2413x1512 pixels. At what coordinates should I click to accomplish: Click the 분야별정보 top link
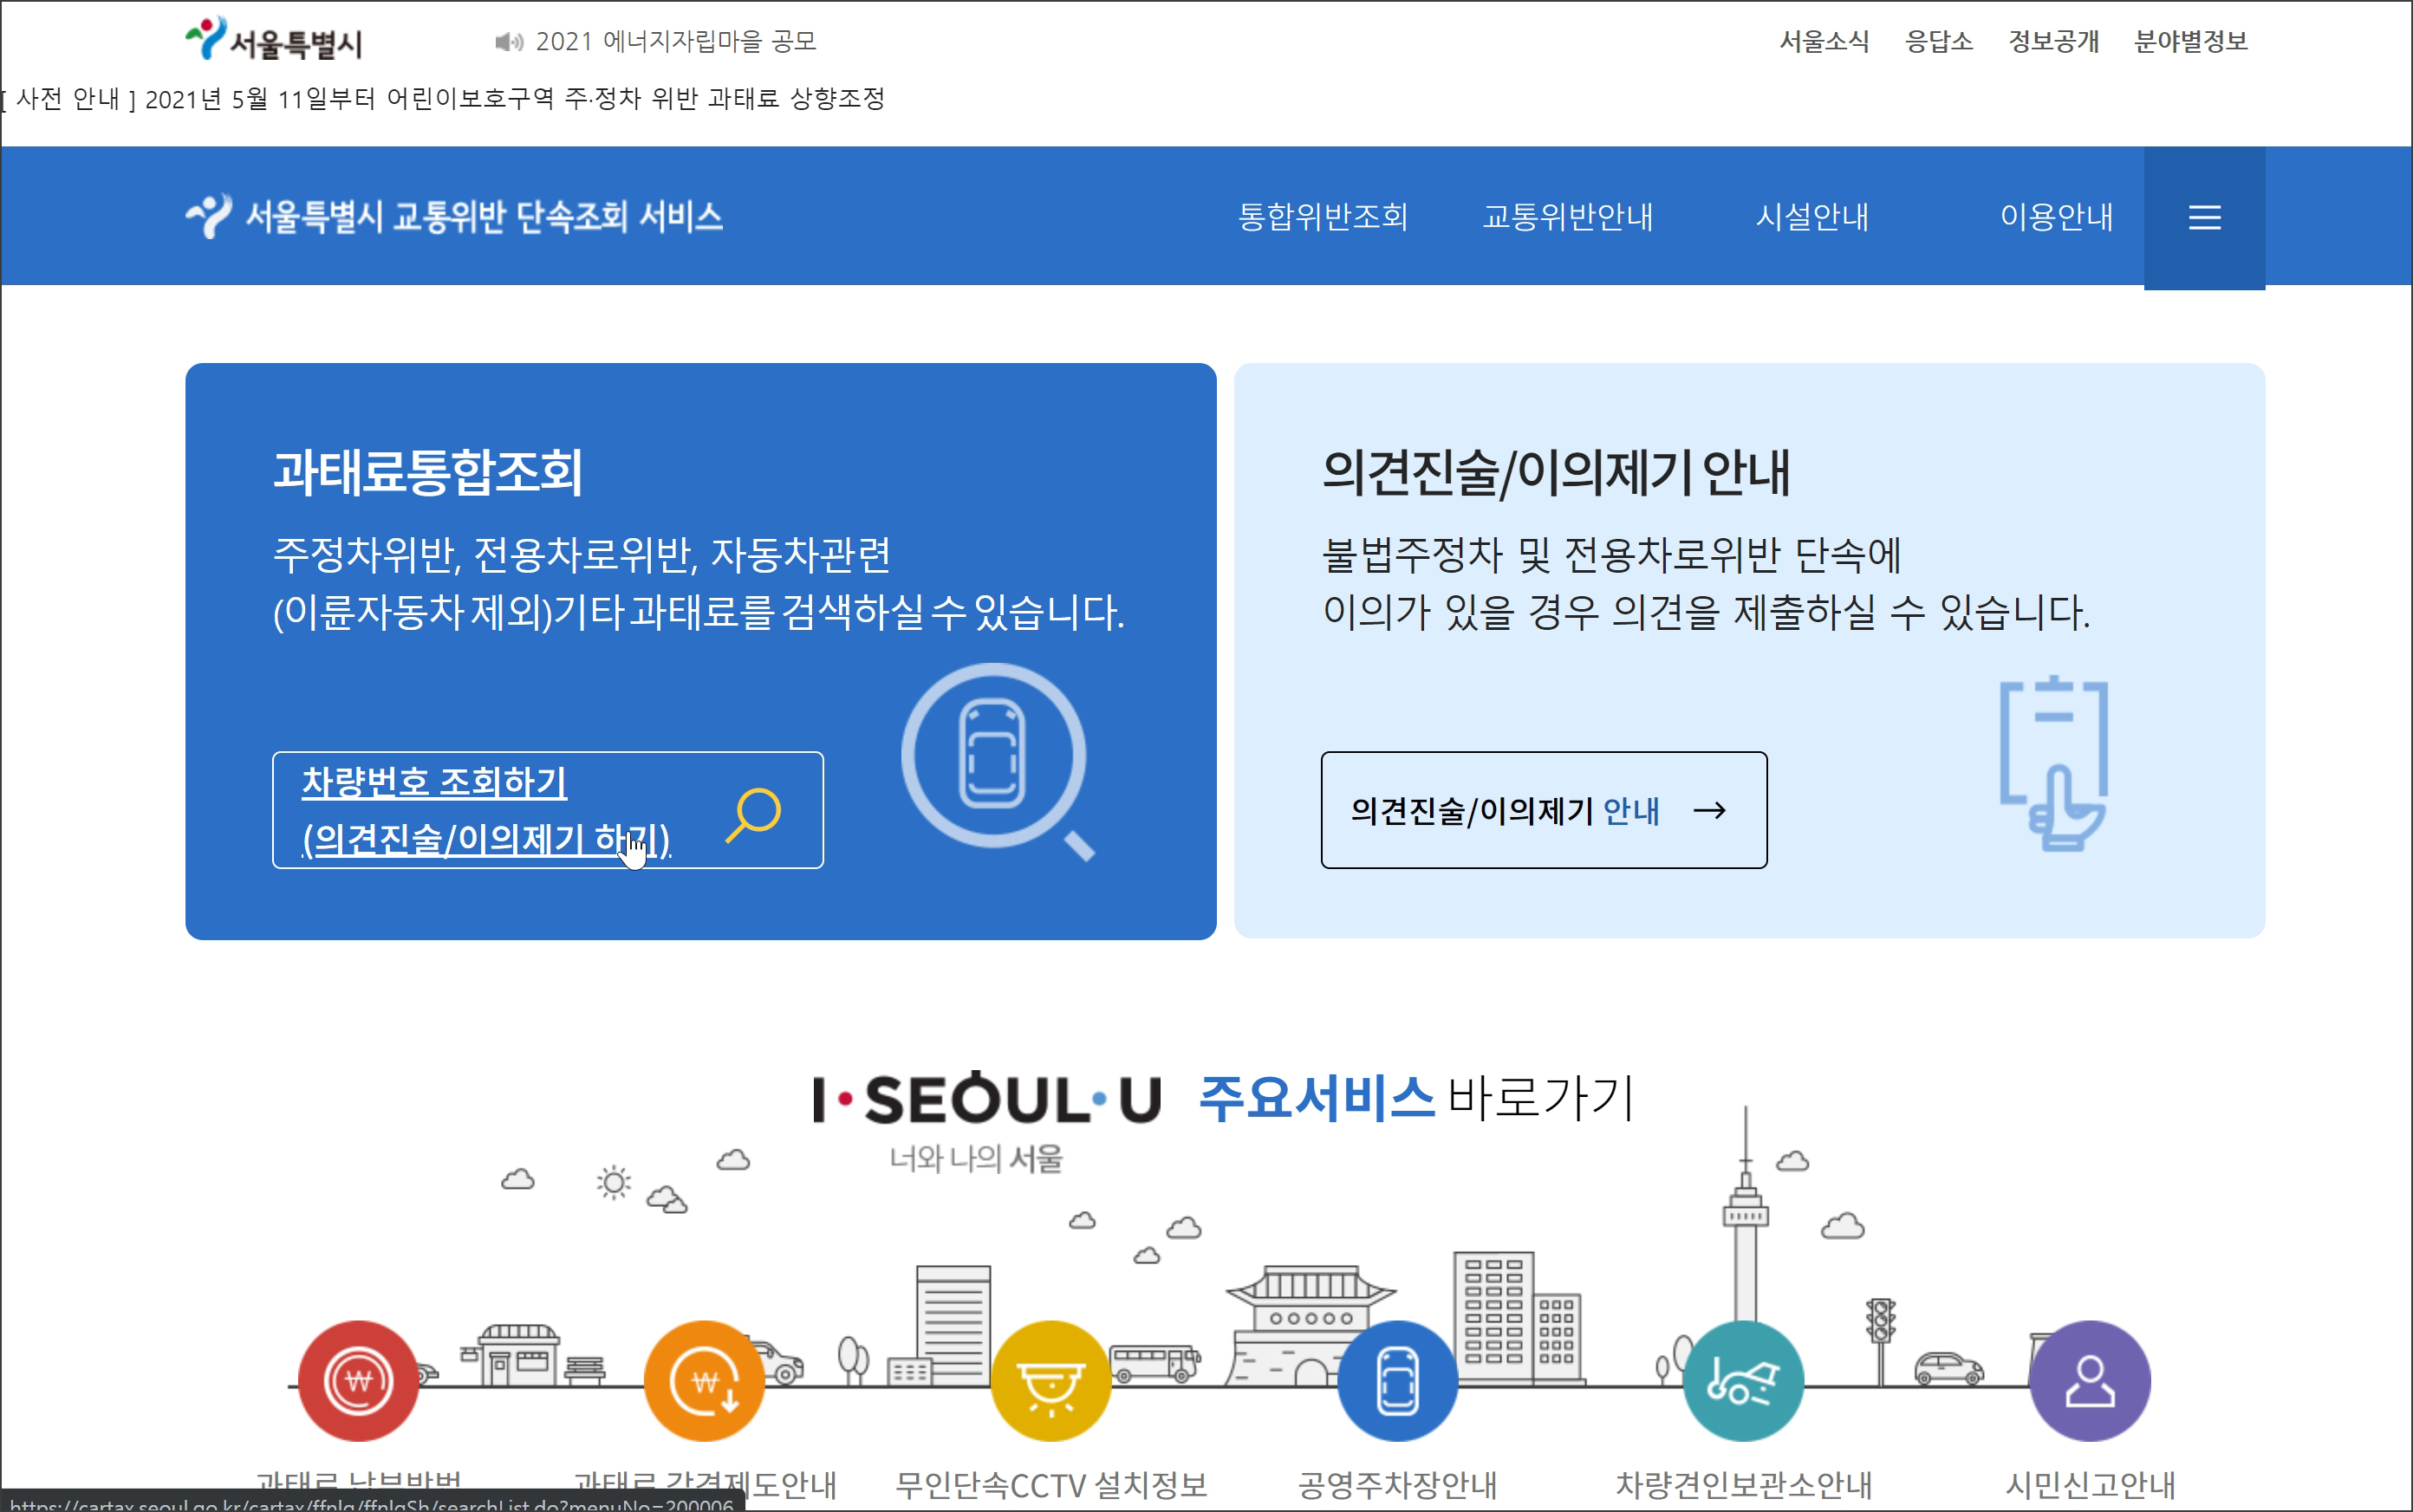point(2190,41)
